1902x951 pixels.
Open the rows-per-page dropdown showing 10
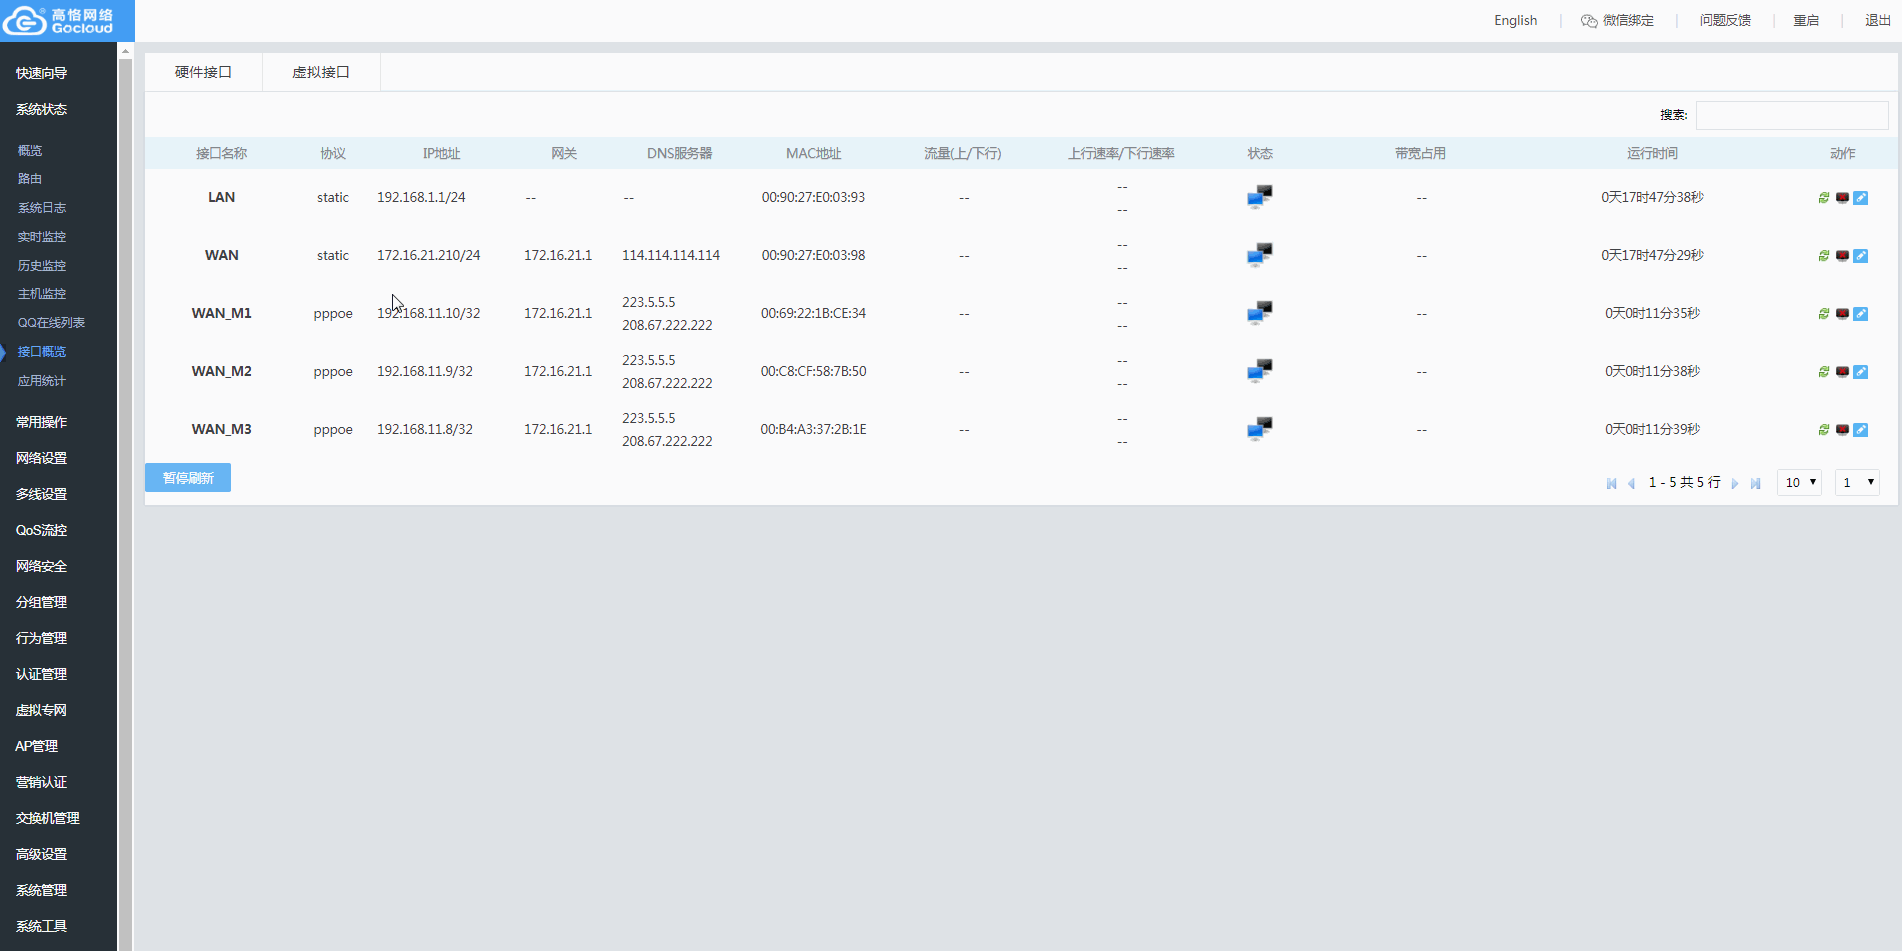[x=1799, y=482]
